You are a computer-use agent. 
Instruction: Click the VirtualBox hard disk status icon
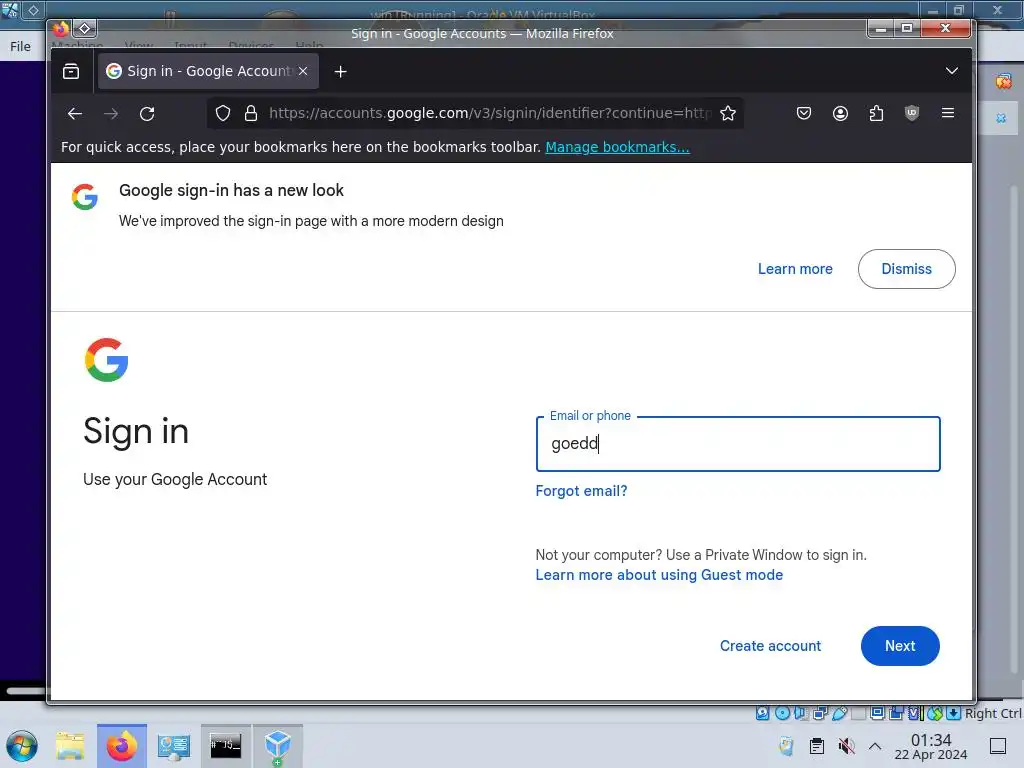pos(762,713)
